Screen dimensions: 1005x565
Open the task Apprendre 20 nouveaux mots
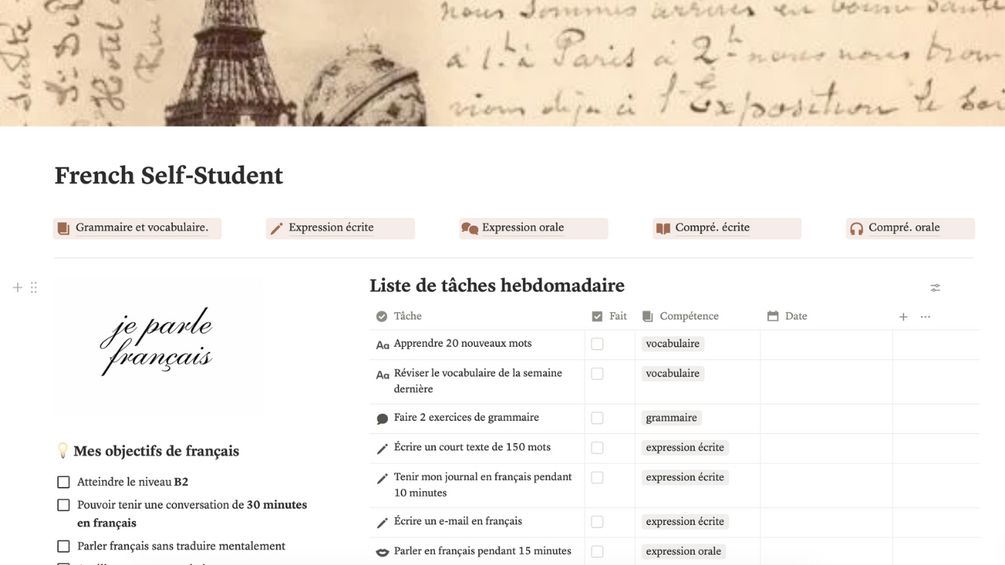(463, 343)
